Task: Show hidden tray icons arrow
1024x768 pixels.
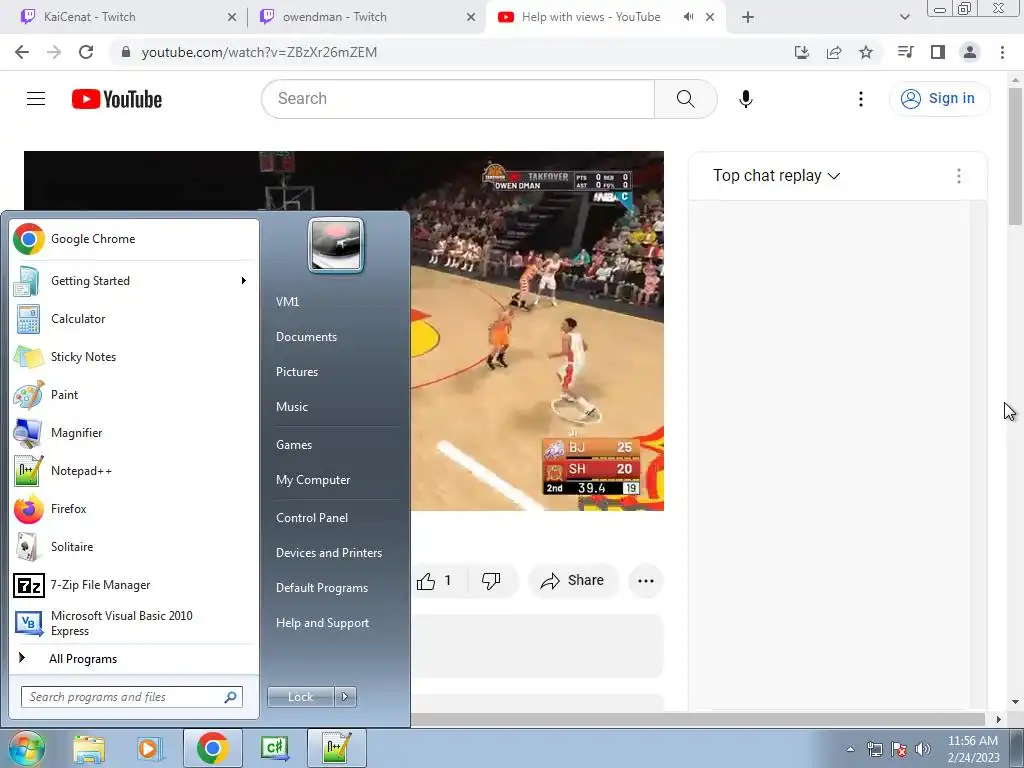Action: point(850,749)
